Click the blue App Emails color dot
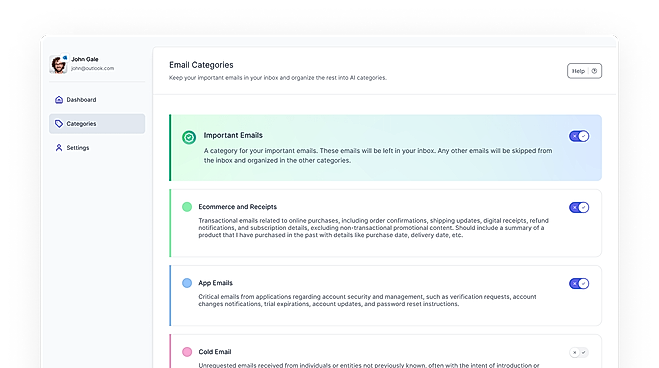 187,283
